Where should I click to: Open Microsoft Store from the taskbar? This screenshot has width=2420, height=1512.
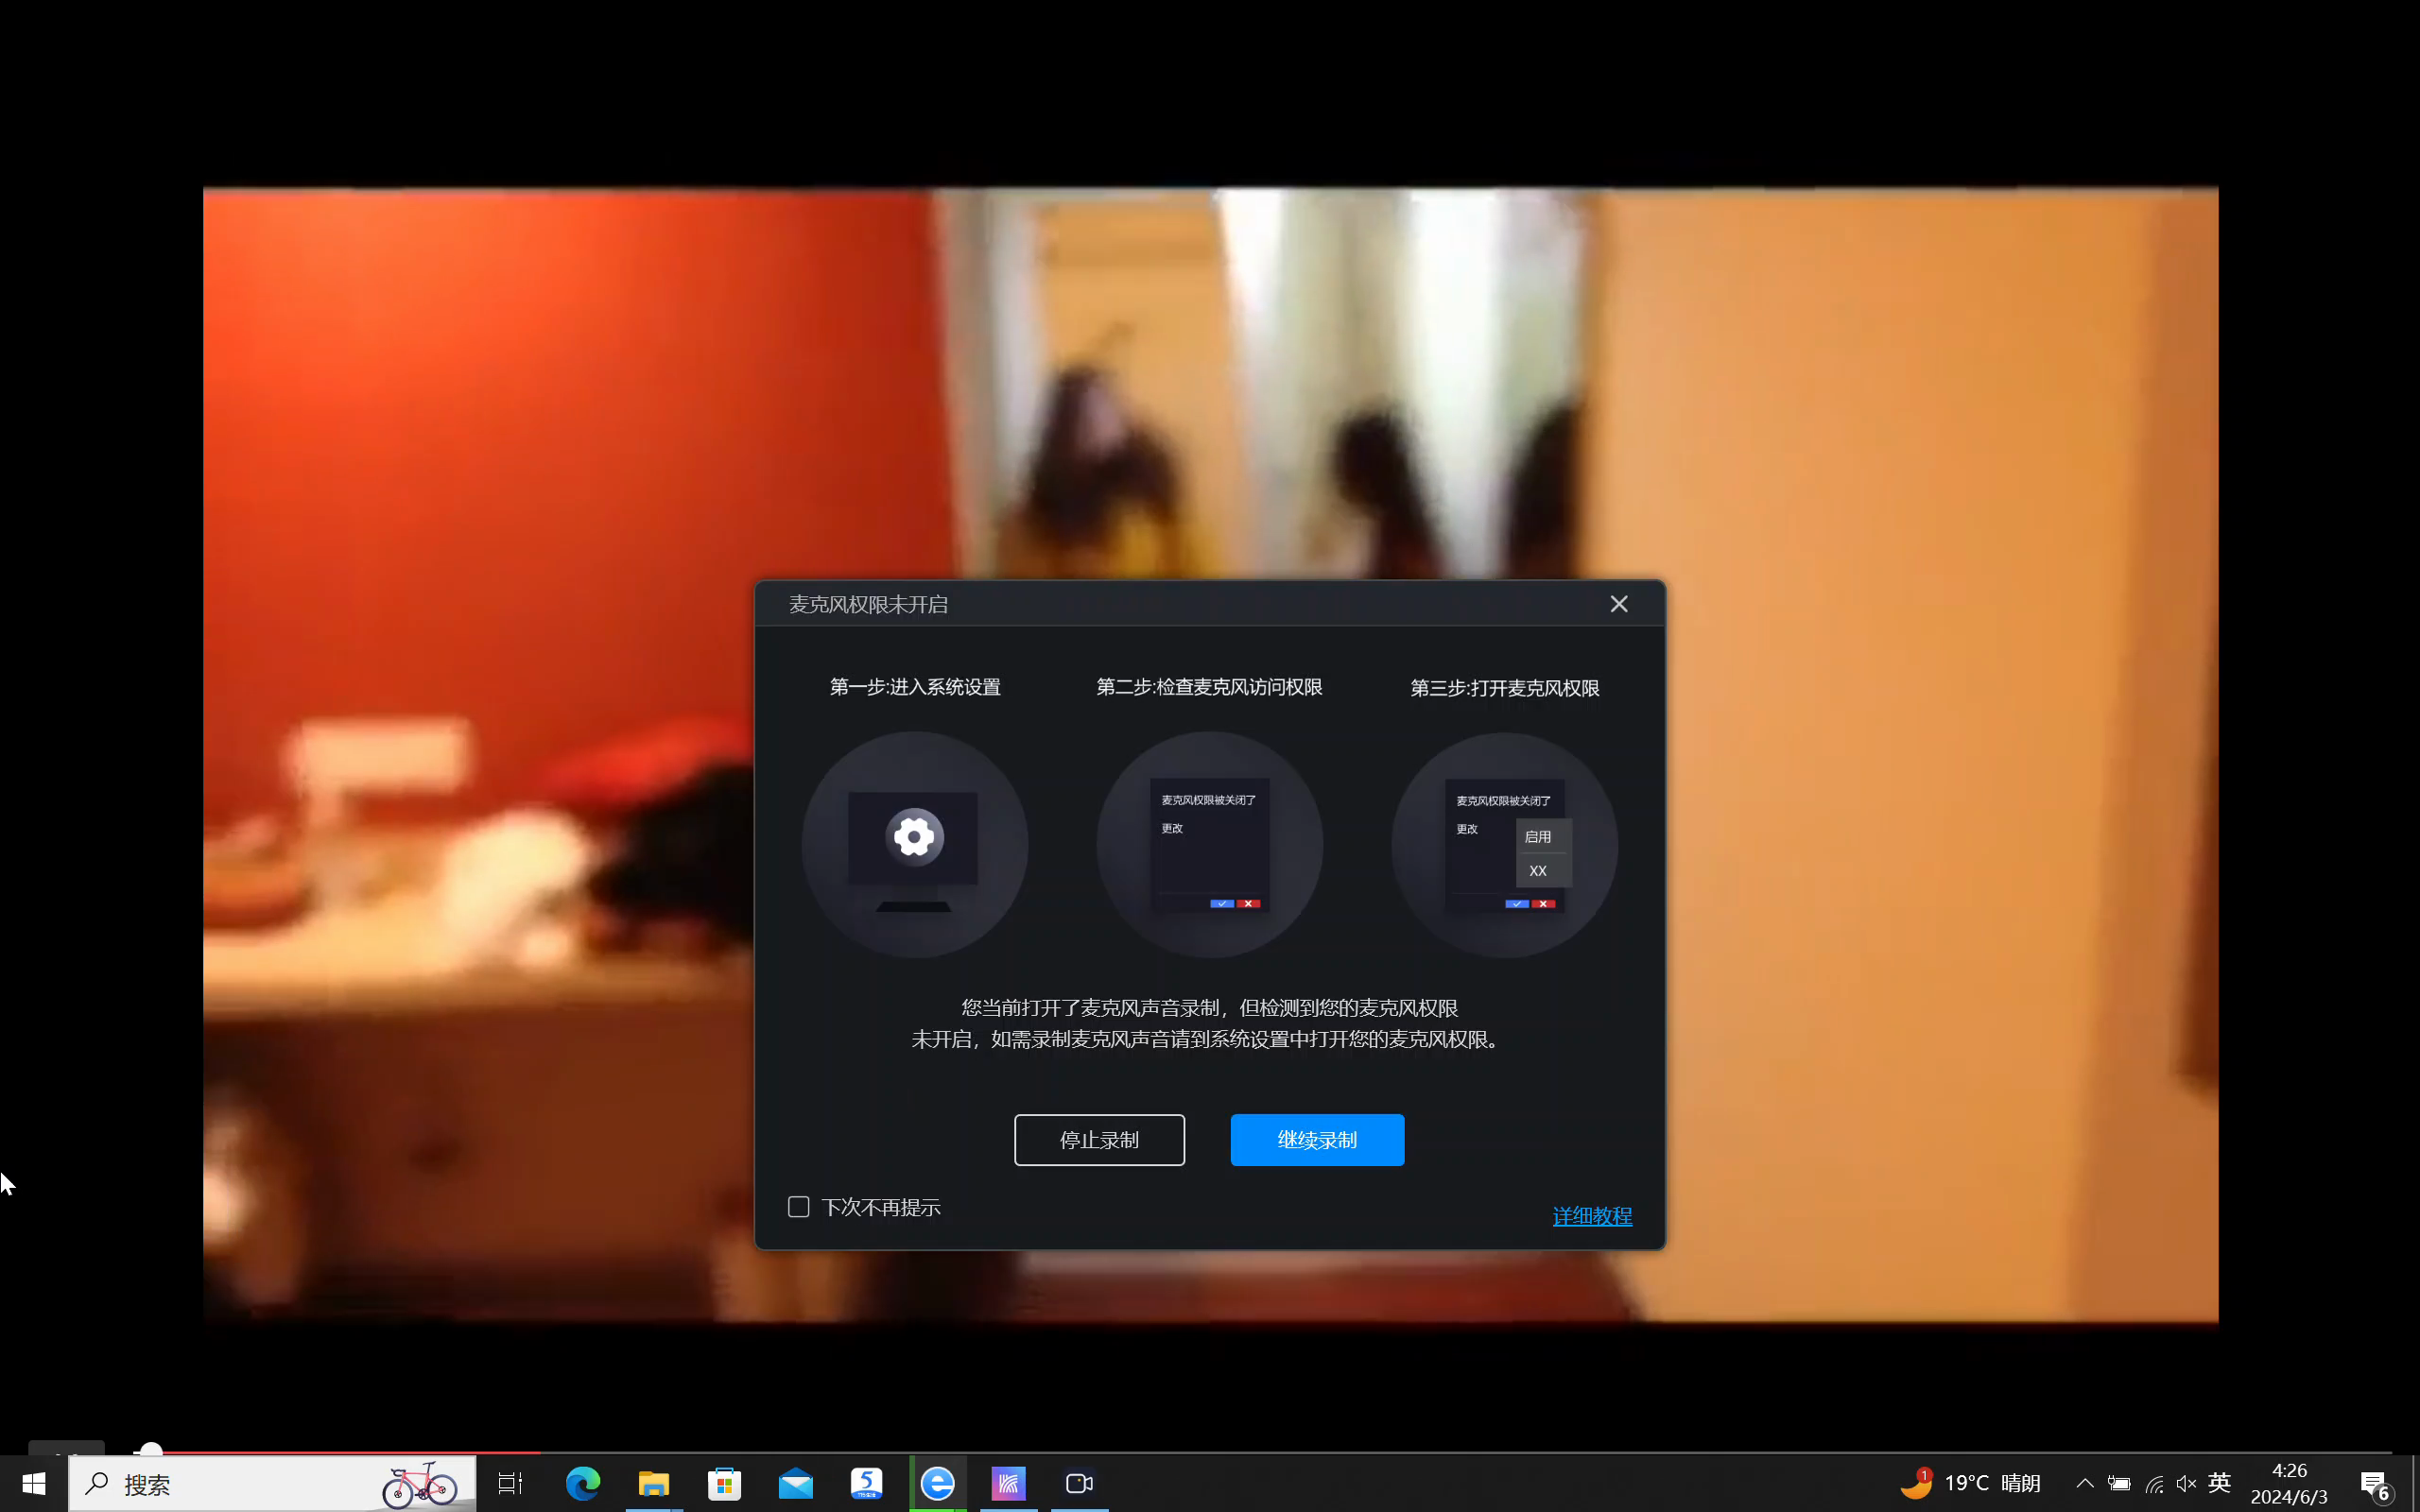(724, 1484)
